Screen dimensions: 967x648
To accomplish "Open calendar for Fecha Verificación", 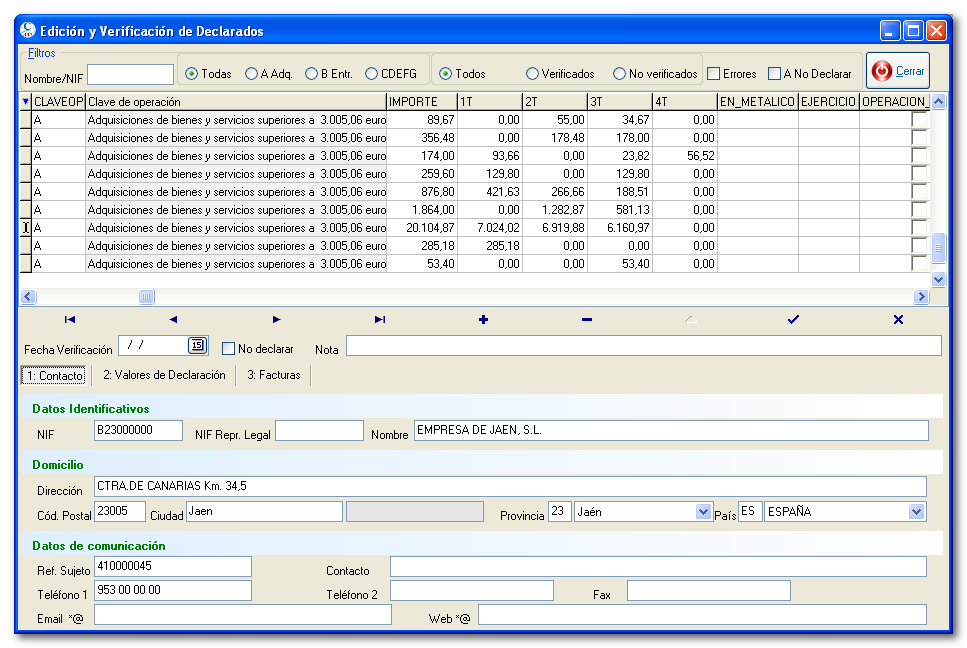I will pyautogui.click(x=197, y=345).
